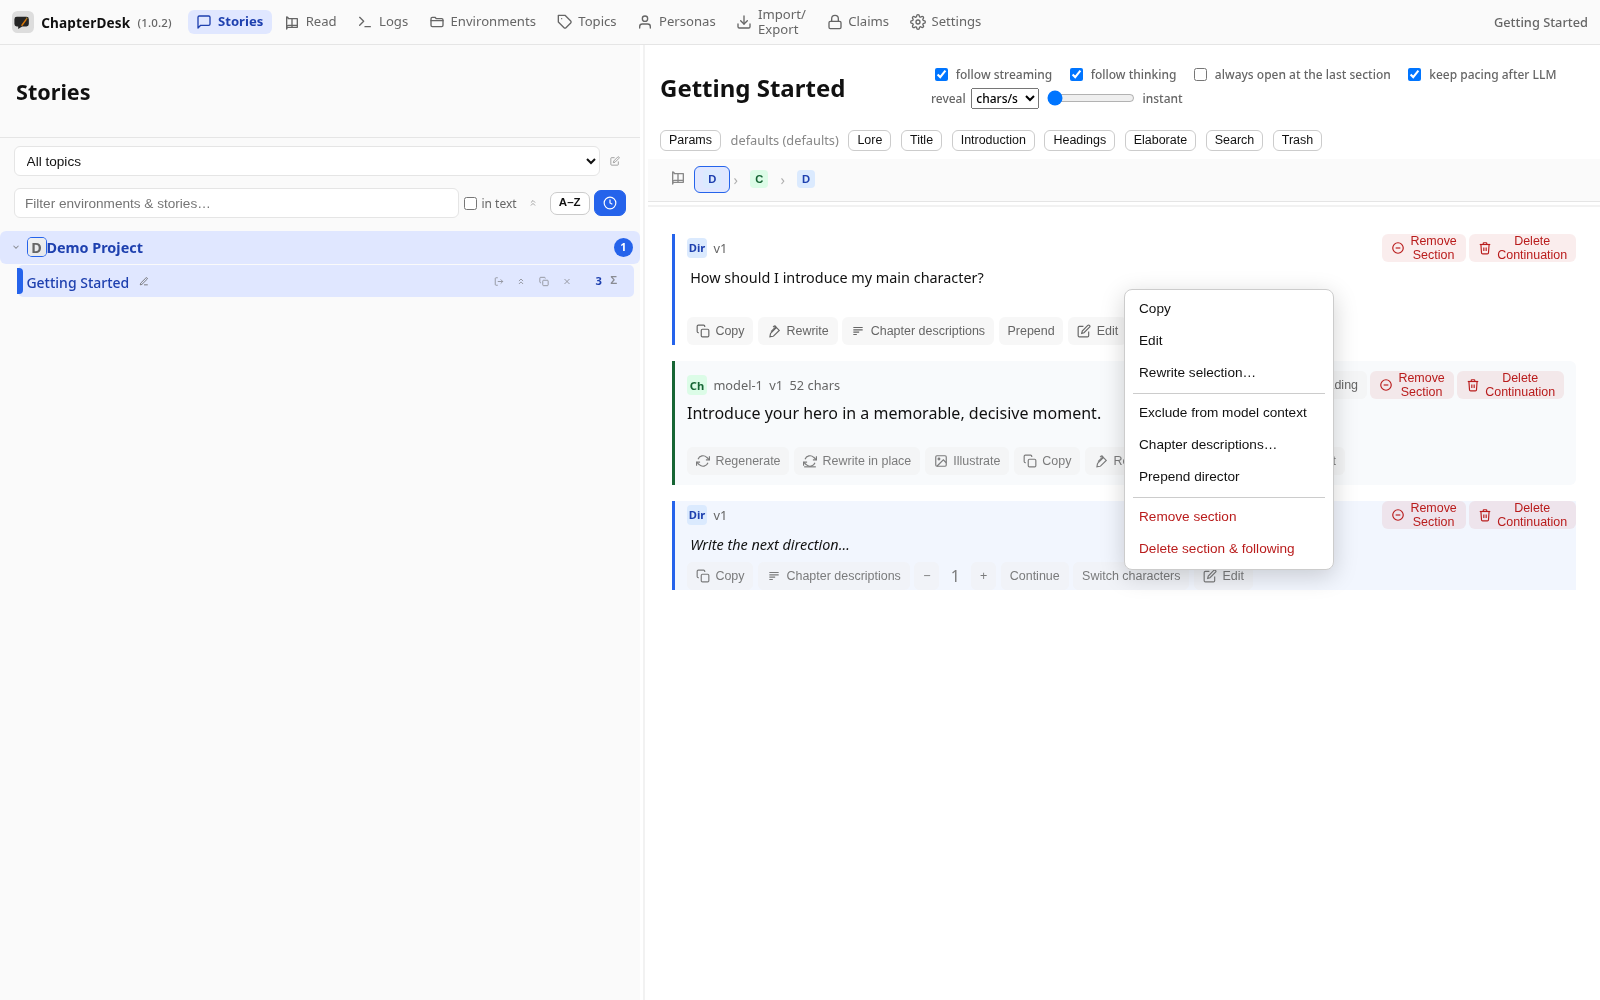Click the collapse-all double chevron icon by the filter
Image resolution: width=1600 pixels, height=1000 pixels.
[x=533, y=203]
